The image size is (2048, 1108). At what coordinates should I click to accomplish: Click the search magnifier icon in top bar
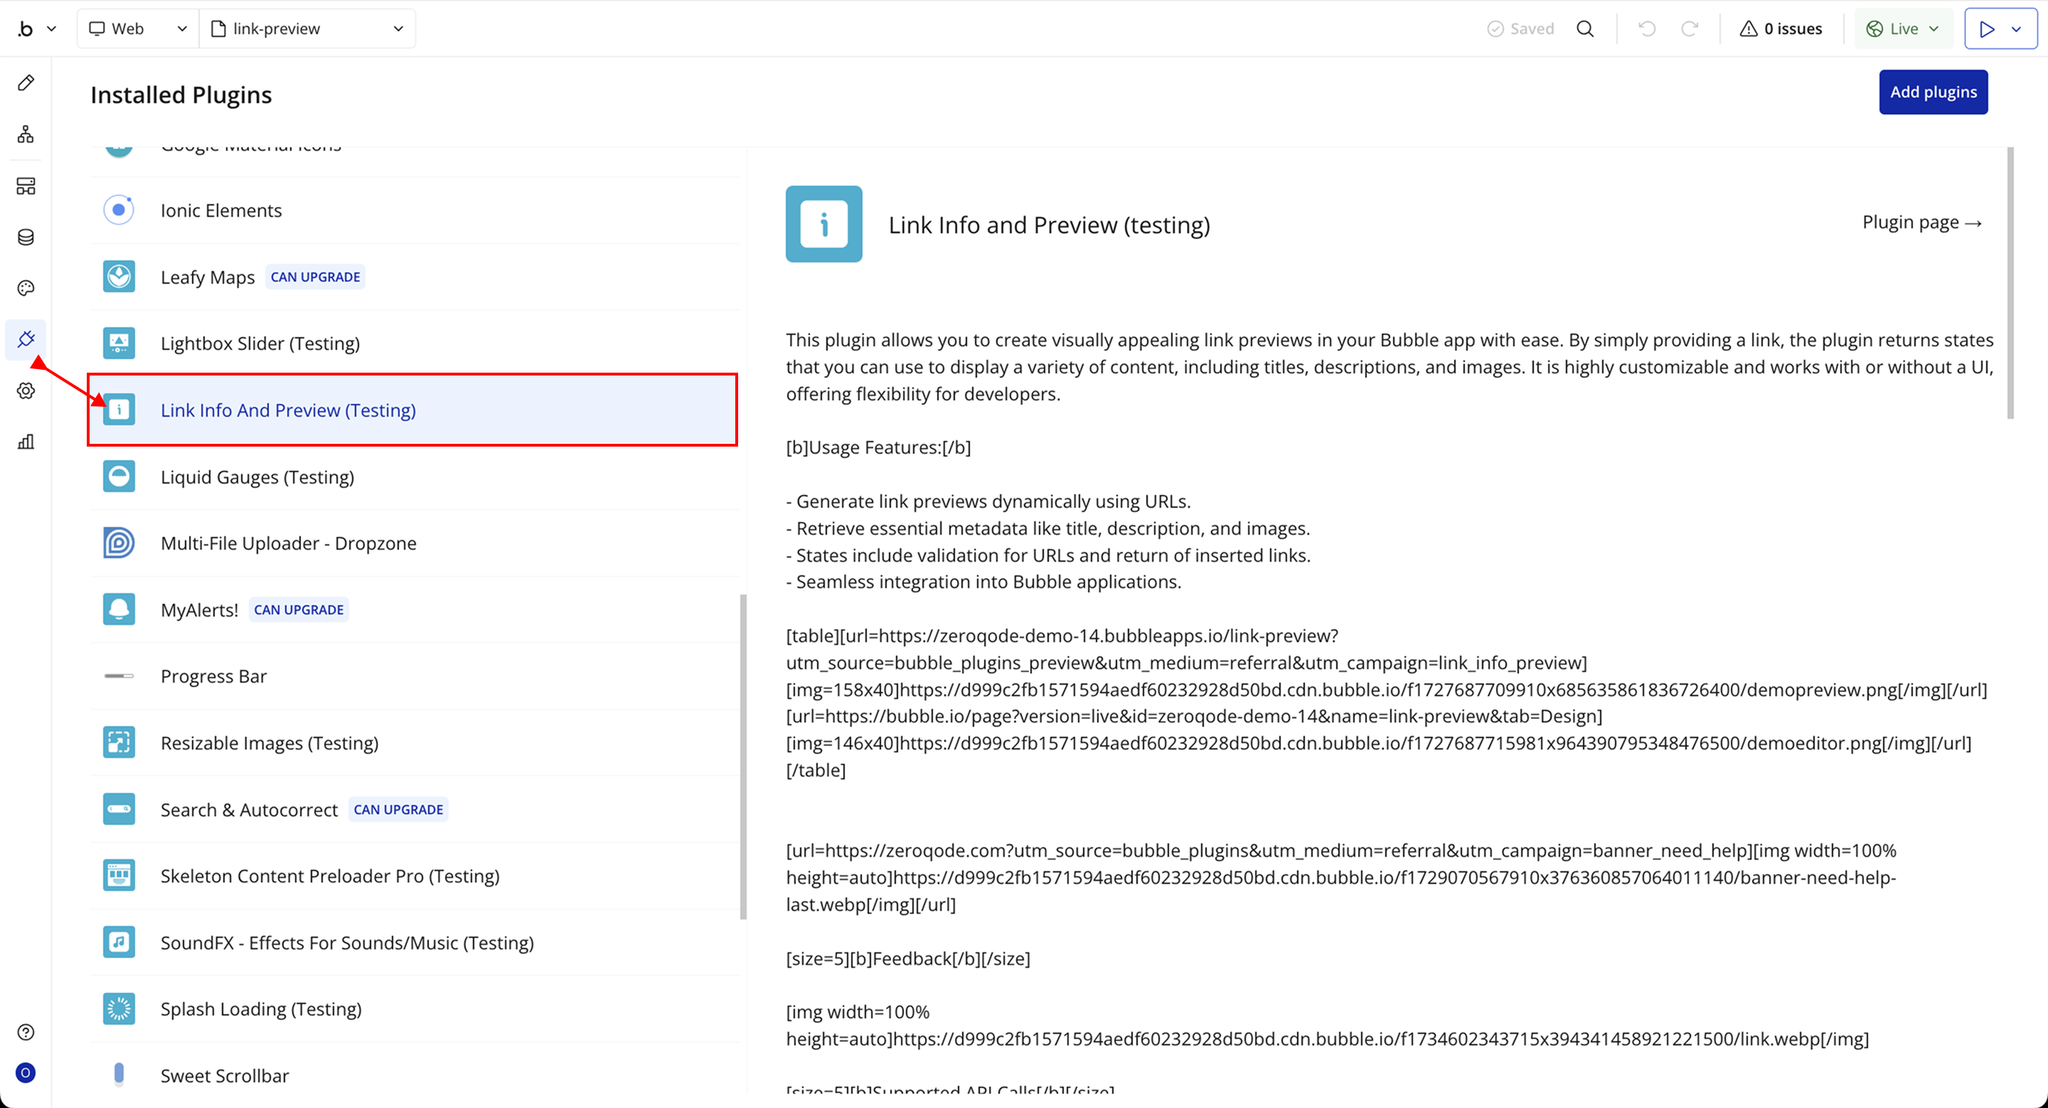pyautogui.click(x=1585, y=29)
